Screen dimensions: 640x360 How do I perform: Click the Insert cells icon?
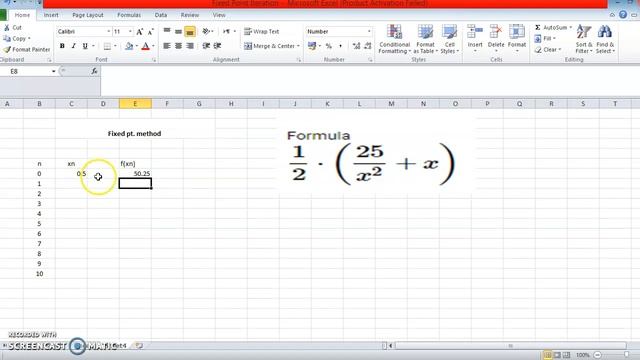[x=475, y=32]
